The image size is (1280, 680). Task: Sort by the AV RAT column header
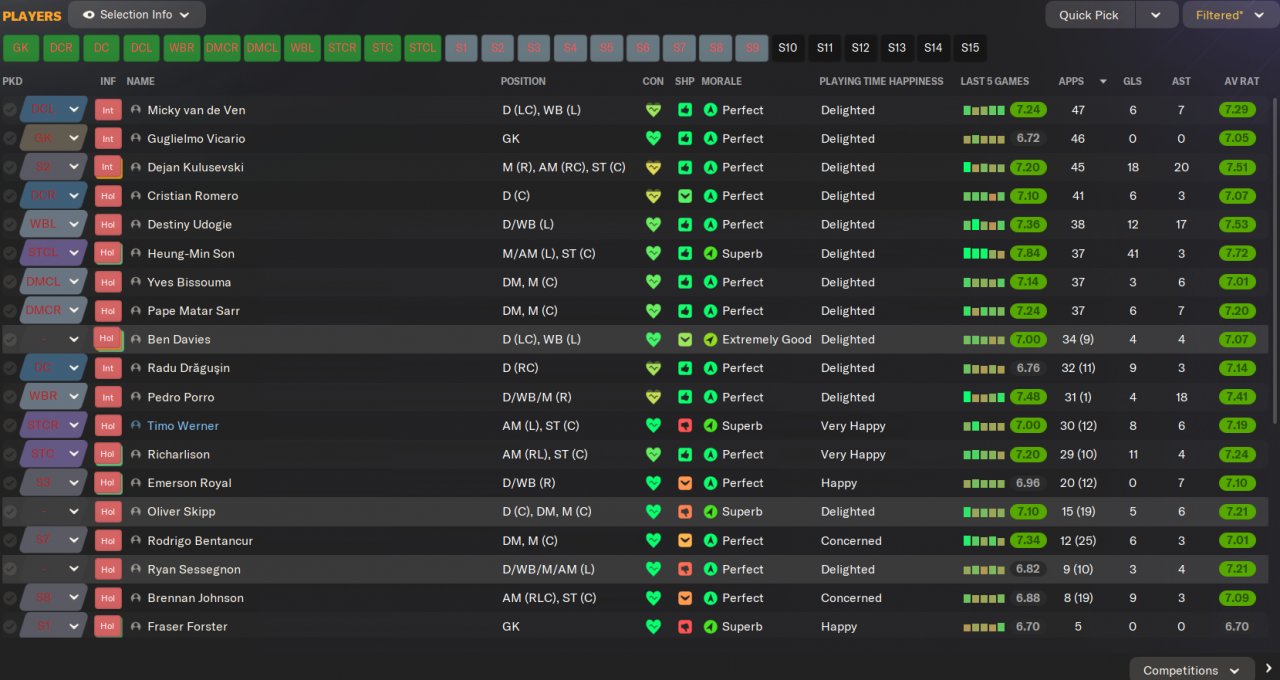pos(1243,81)
